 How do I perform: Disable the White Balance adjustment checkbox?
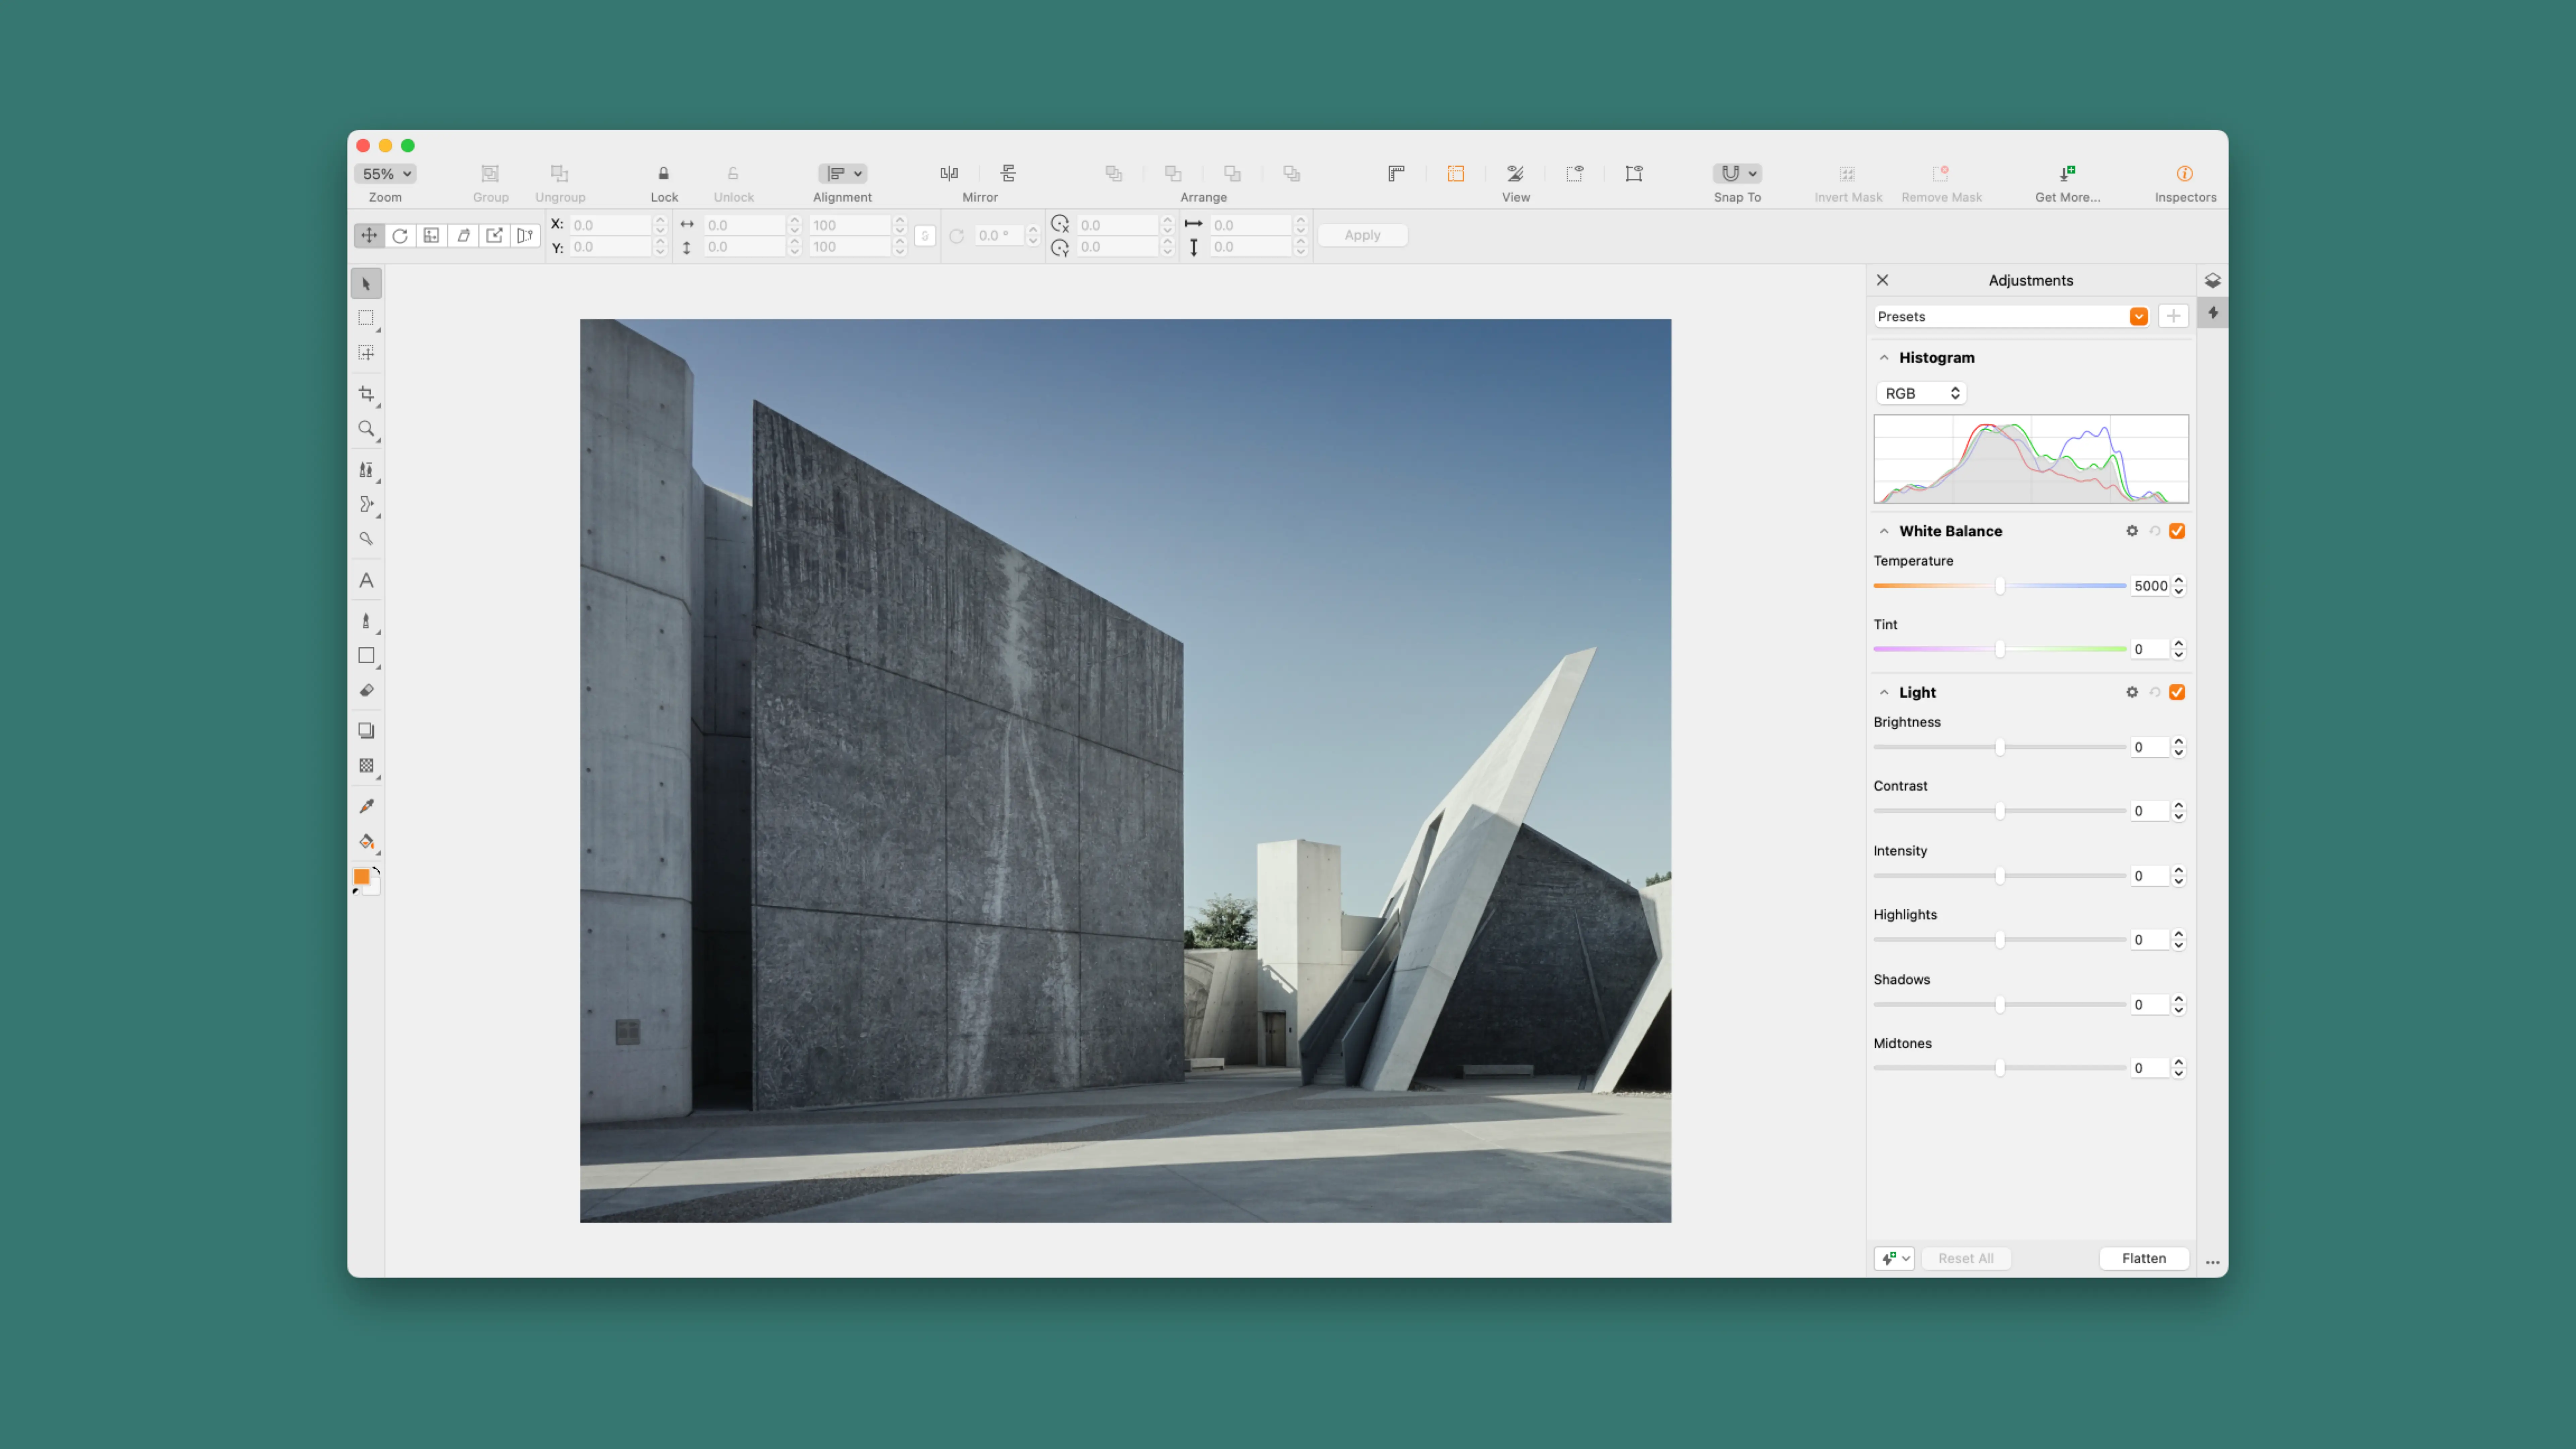click(2177, 531)
